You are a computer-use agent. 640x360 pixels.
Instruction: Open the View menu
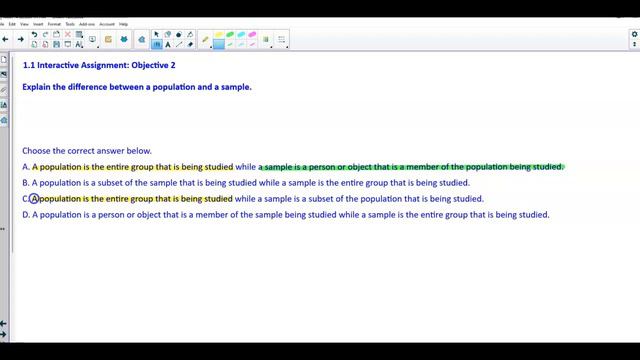[24, 24]
